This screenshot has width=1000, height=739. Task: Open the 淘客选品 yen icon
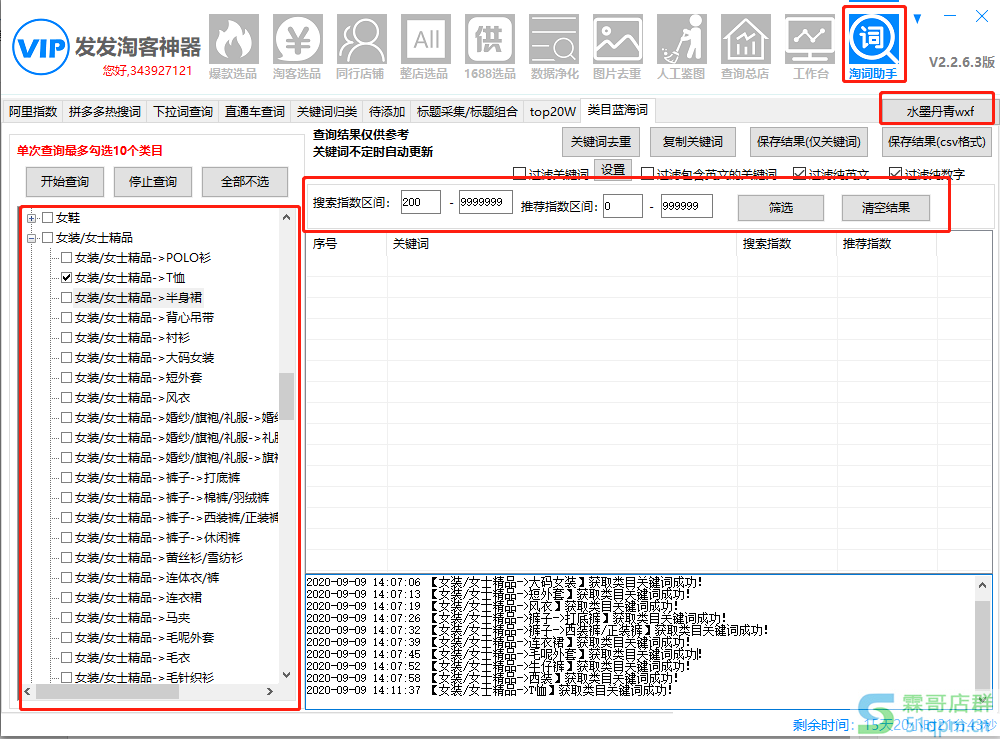[x=297, y=45]
